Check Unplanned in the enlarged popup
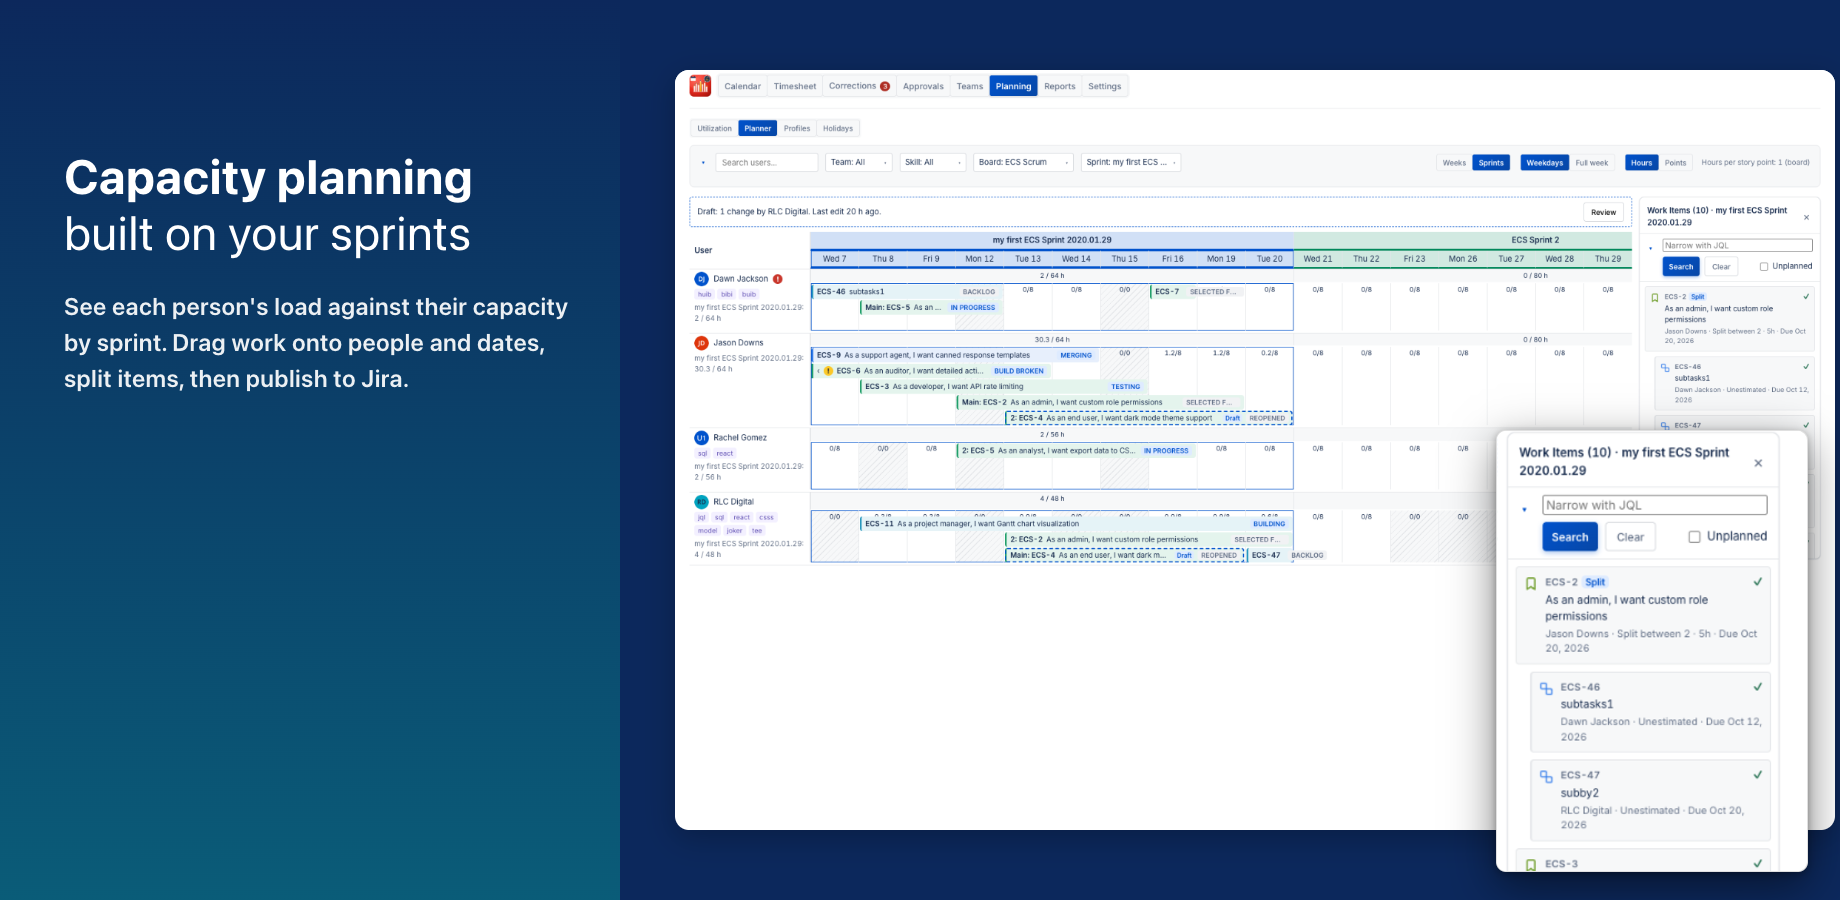 pos(1694,537)
